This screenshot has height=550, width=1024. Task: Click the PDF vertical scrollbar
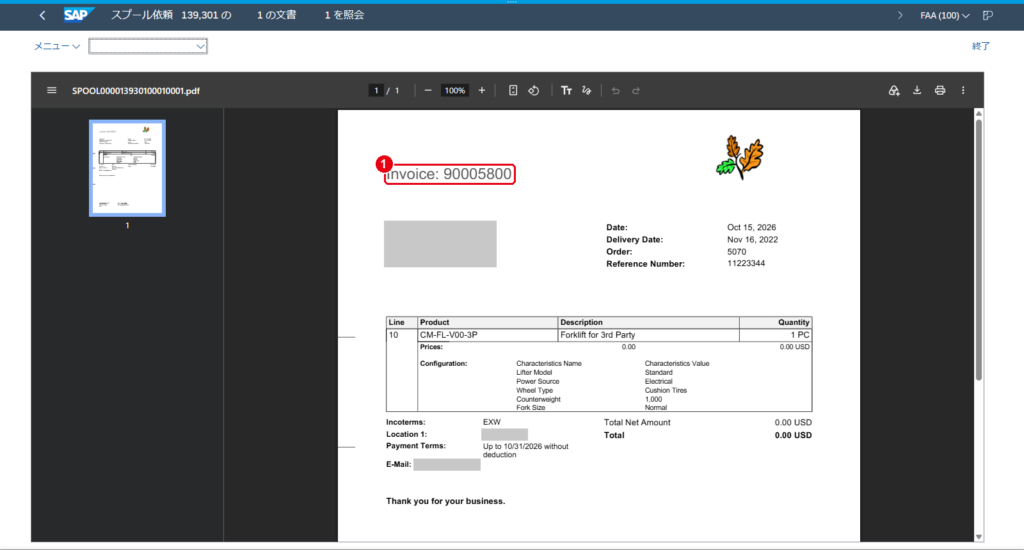(978, 248)
